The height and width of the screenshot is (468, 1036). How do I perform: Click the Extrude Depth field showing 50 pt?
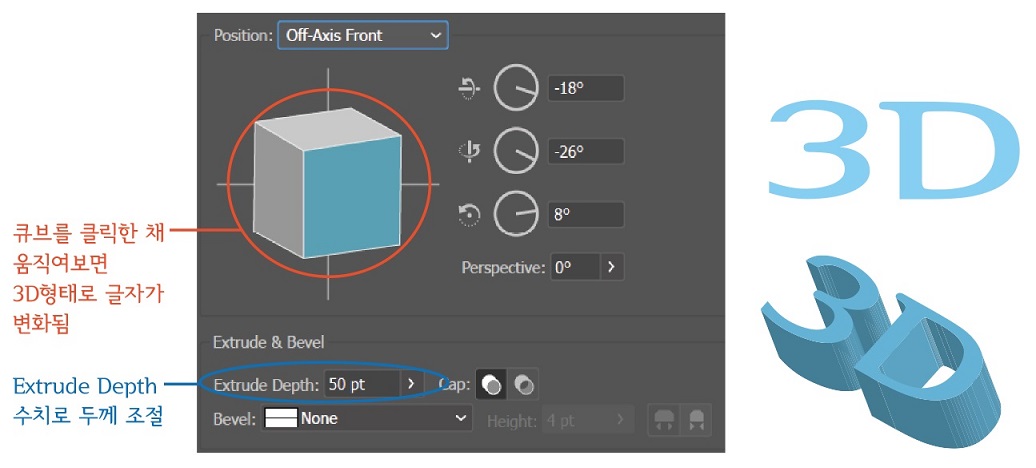click(x=361, y=384)
